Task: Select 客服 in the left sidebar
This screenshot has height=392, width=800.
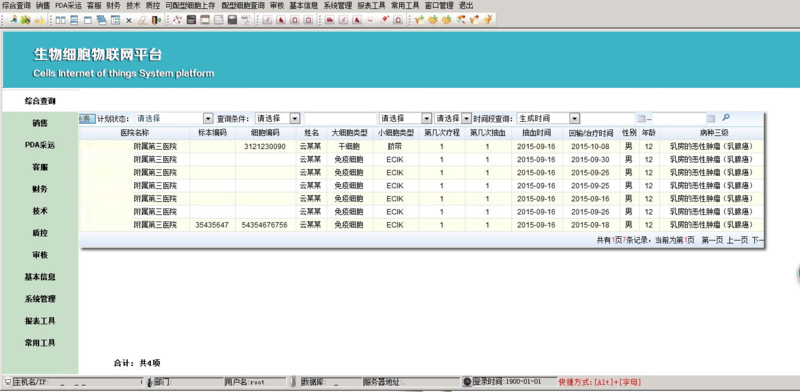Action: pyautogui.click(x=40, y=167)
